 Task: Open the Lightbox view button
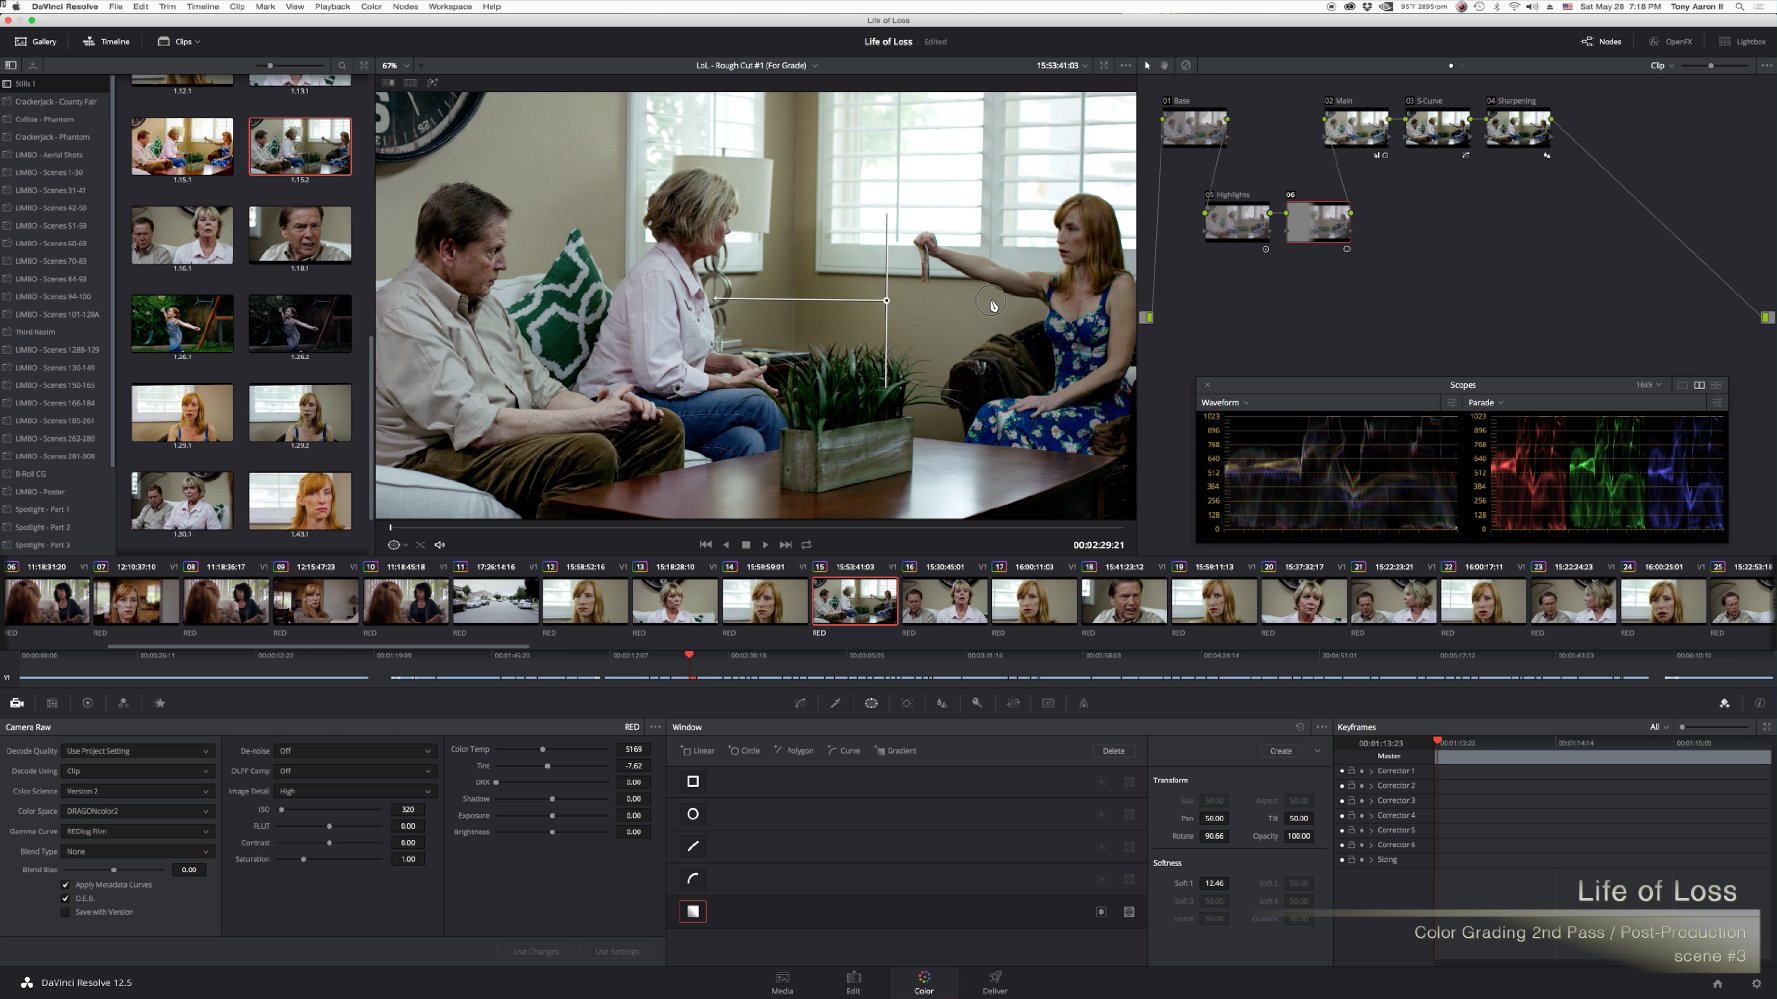(x=1742, y=42)
